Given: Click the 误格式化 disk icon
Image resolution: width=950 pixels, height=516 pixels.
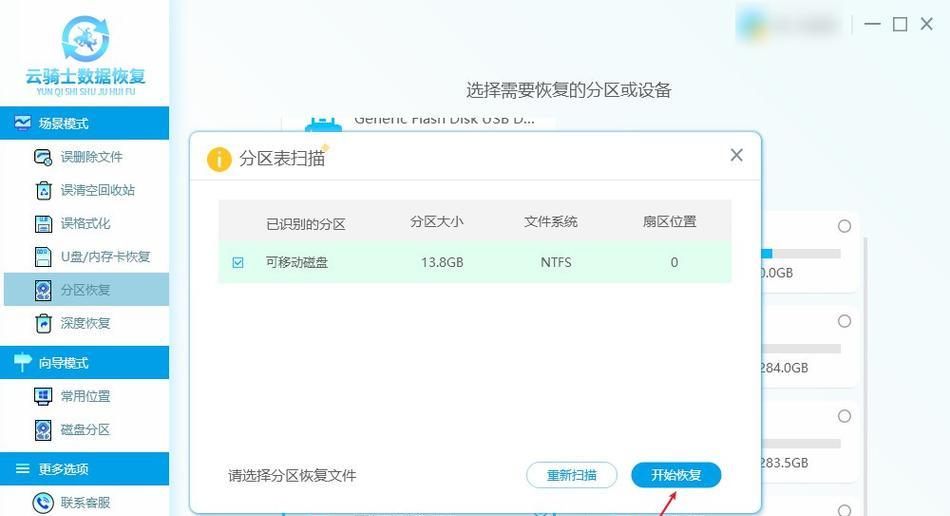Looking at the screenshot, I should 43,223.
